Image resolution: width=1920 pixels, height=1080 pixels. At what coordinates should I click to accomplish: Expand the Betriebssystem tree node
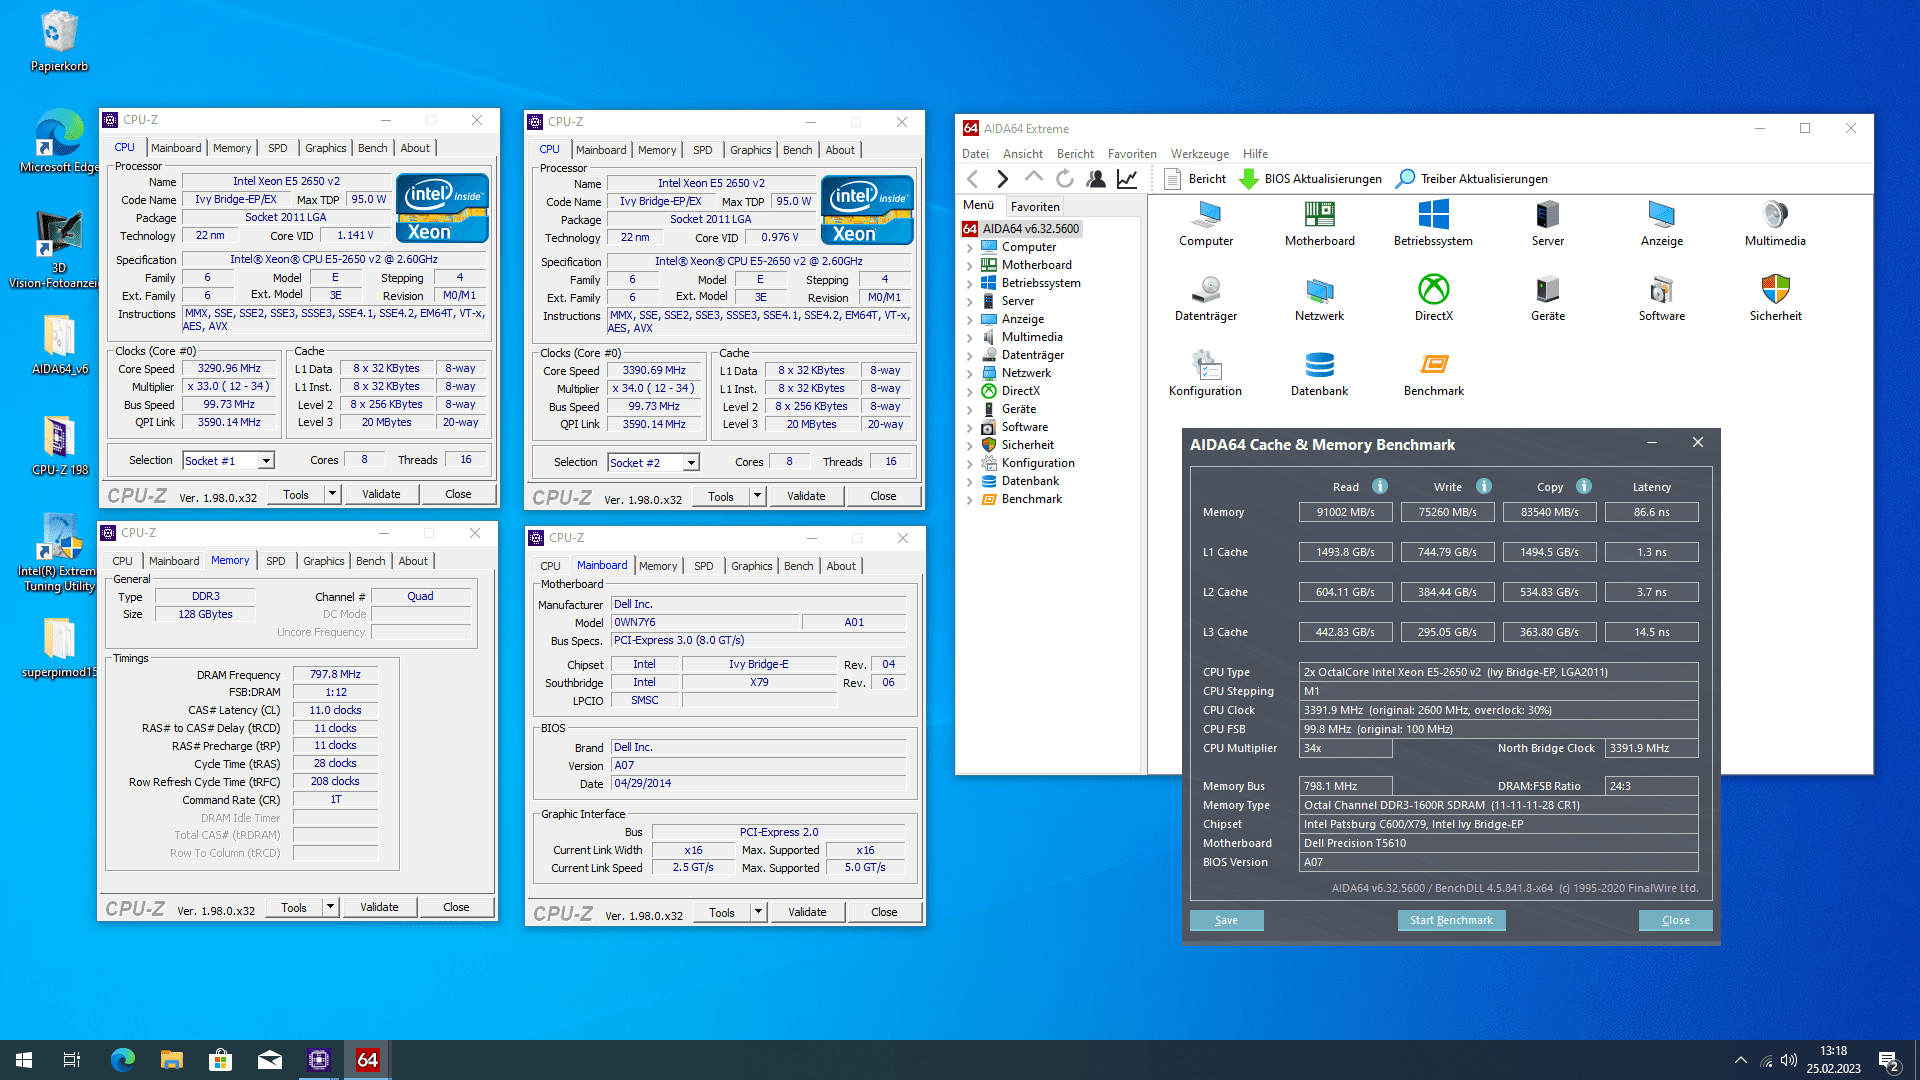tap(969, 283)
